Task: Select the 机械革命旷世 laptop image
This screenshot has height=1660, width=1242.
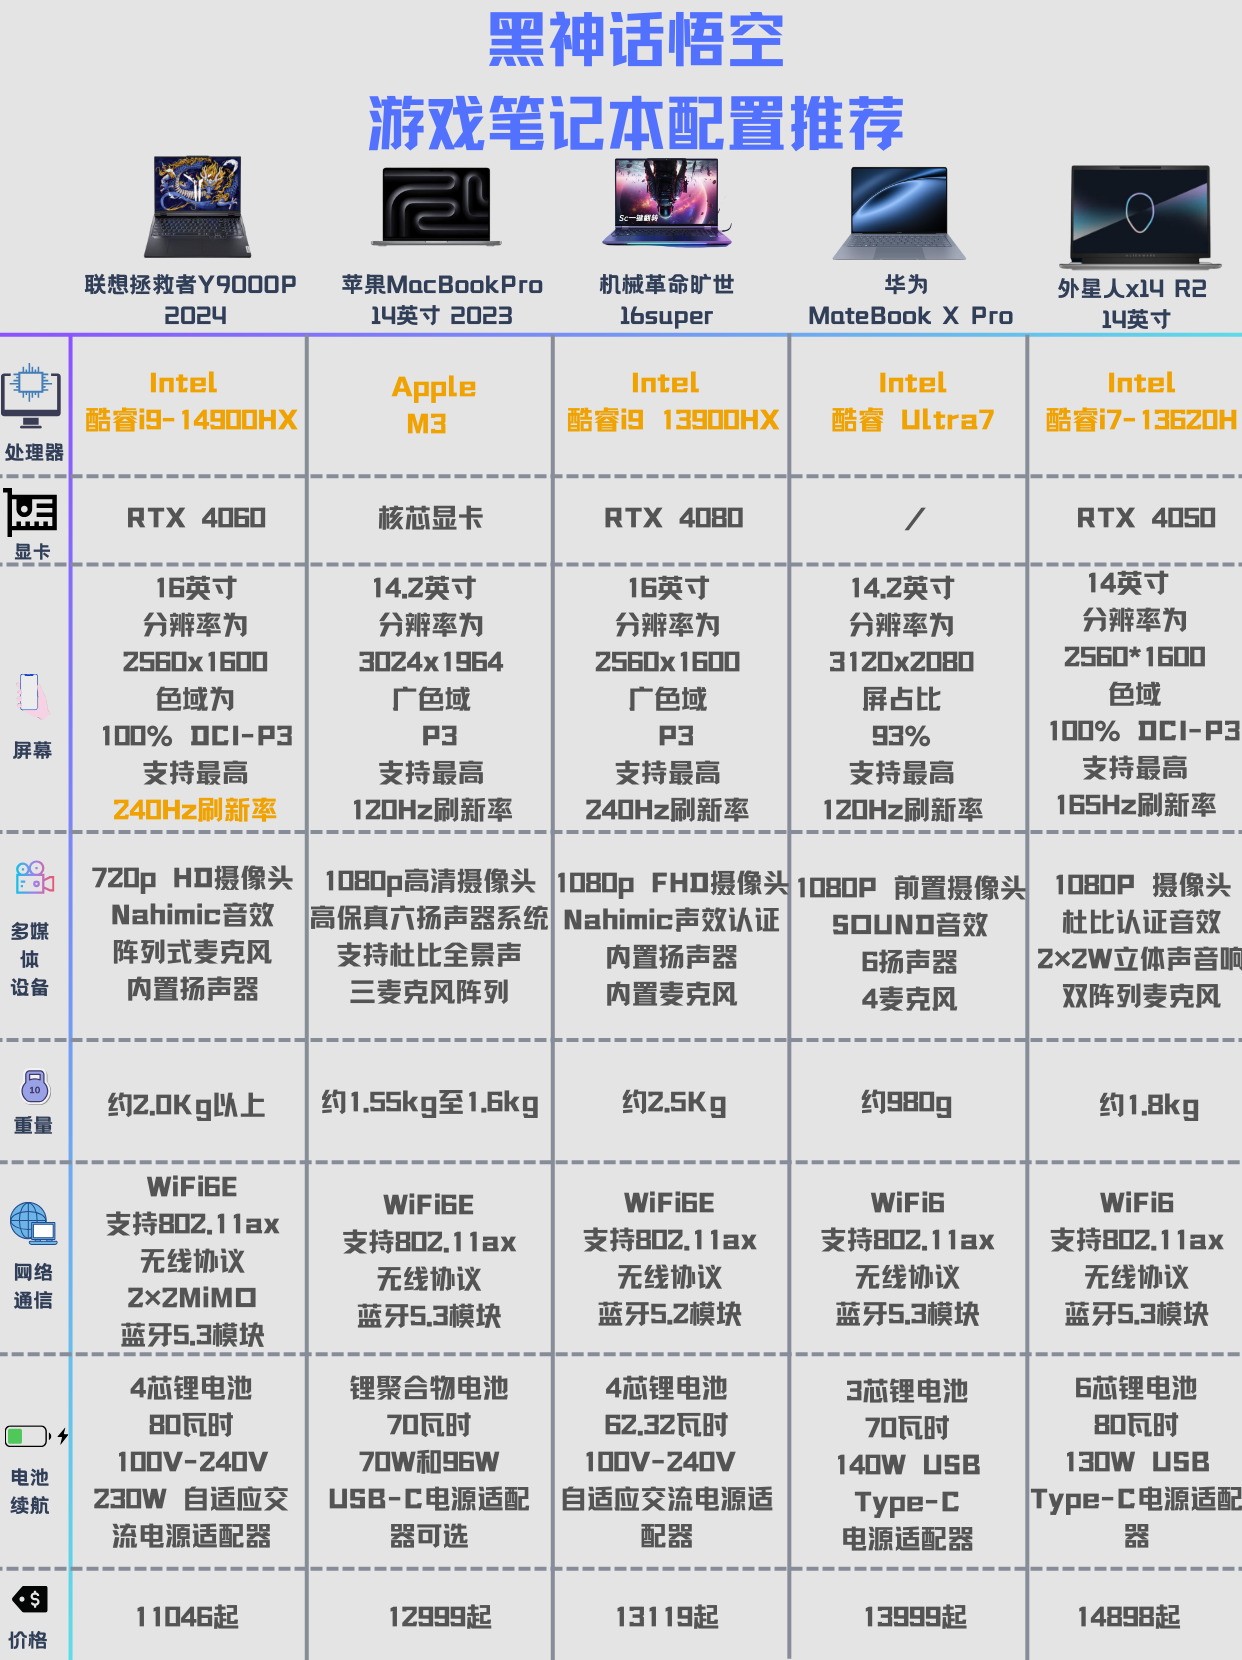Action: (x=667, y=202)
